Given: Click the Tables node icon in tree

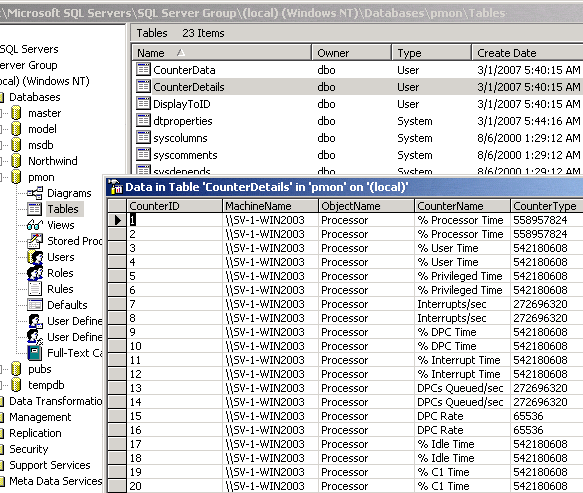Looking at the screenshot, I should [35, 209].
